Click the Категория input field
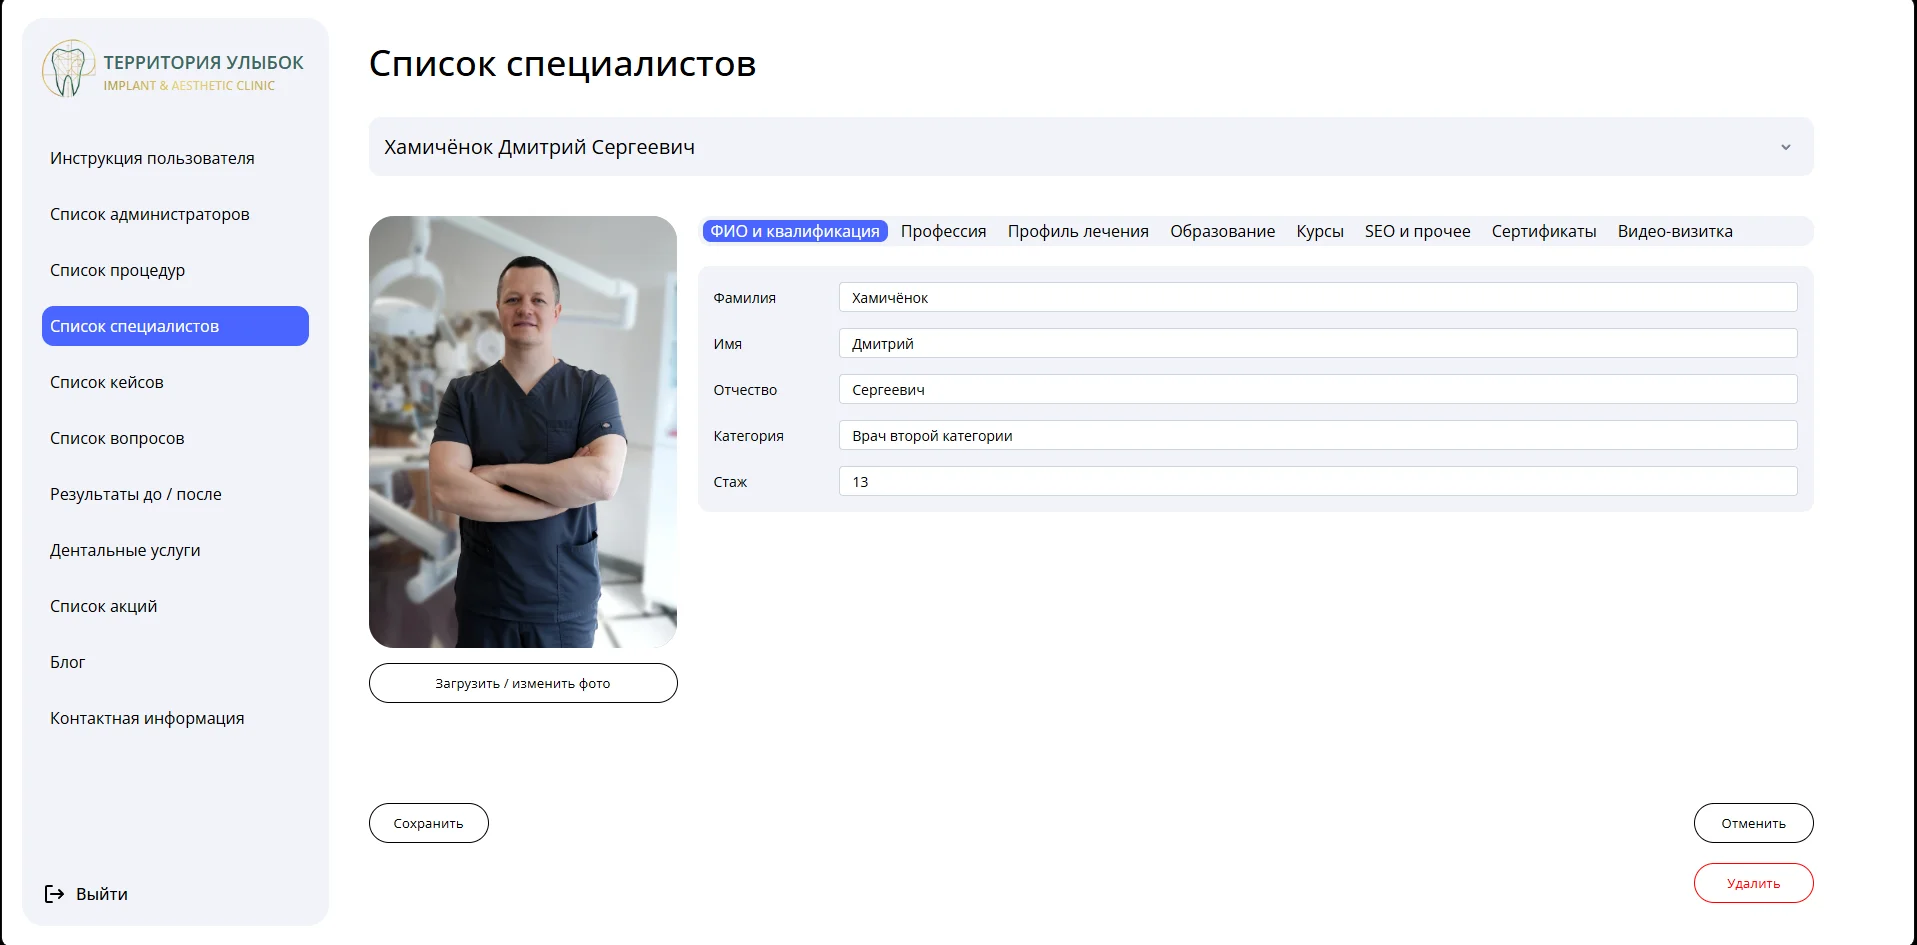Viewport: 1917px width, 945px height. [x=1317, y=435]
